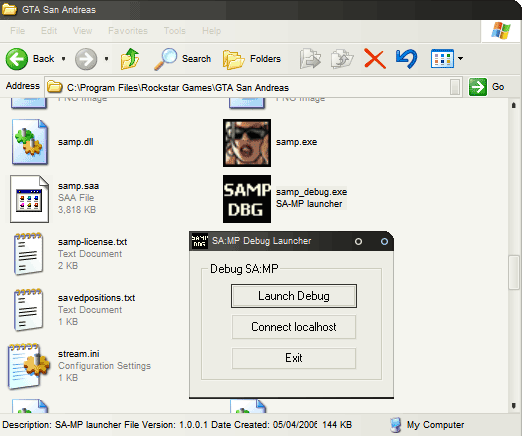Click the Move To folder icon
The height and width of the screenshot is (436, 522).
pyautogui.click(x=310, y=59)
